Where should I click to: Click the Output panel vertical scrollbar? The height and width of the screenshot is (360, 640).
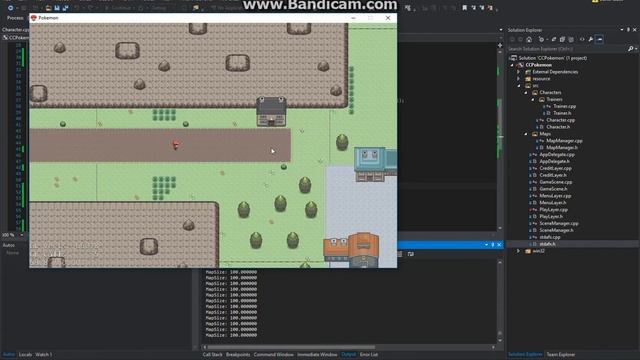click(x=500, y=302)
